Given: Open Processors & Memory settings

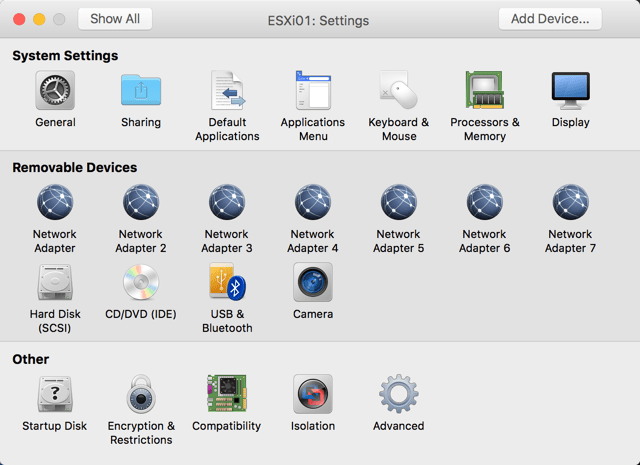Looking at the screenshot, I should point(485,91).
